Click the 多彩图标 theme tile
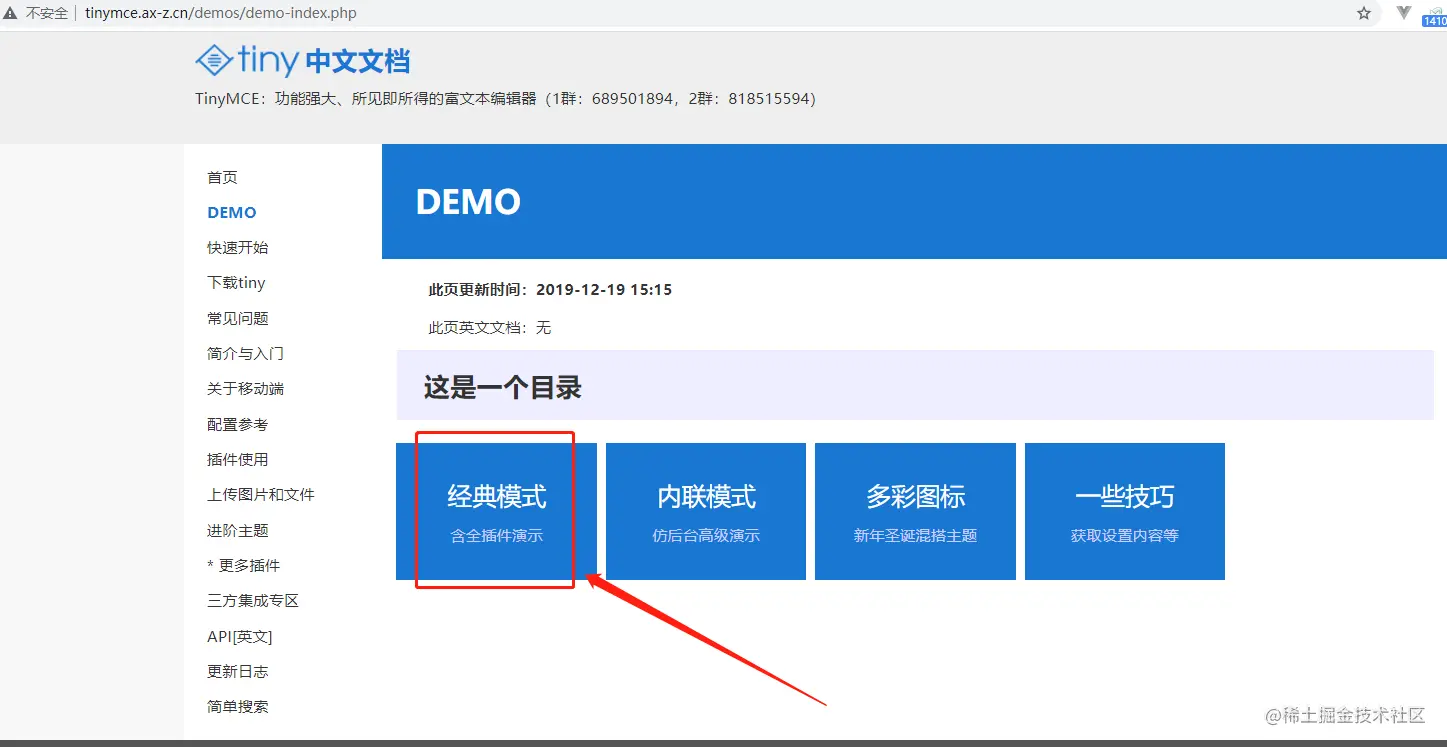This screenshot has width=1447, height=747. (x=915, y=510)
